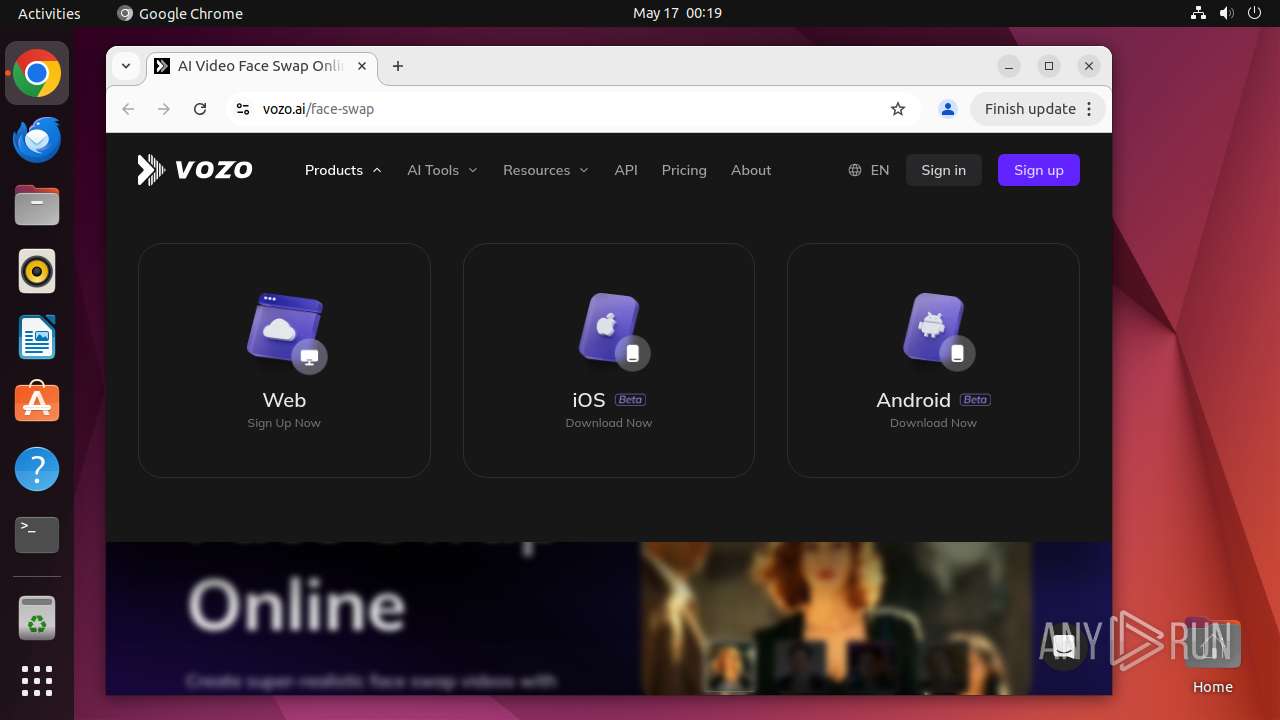
Task: Click the Sign in button
Action: (943, 170)
